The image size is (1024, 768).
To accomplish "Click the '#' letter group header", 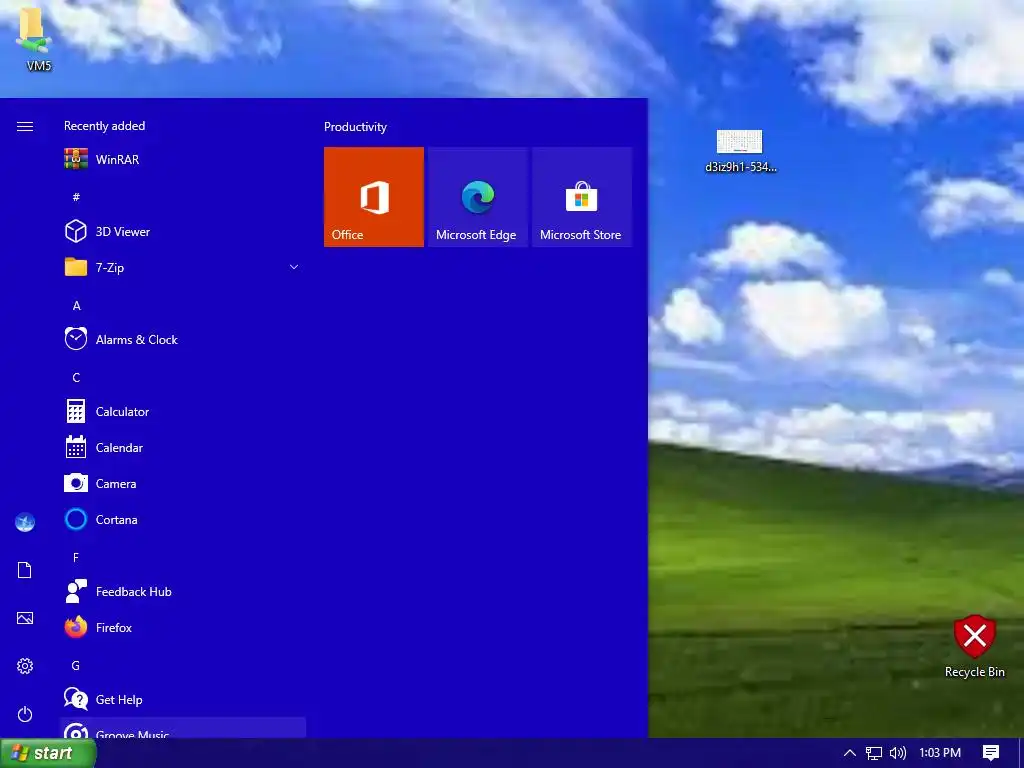I will click(x=76, y=197).
